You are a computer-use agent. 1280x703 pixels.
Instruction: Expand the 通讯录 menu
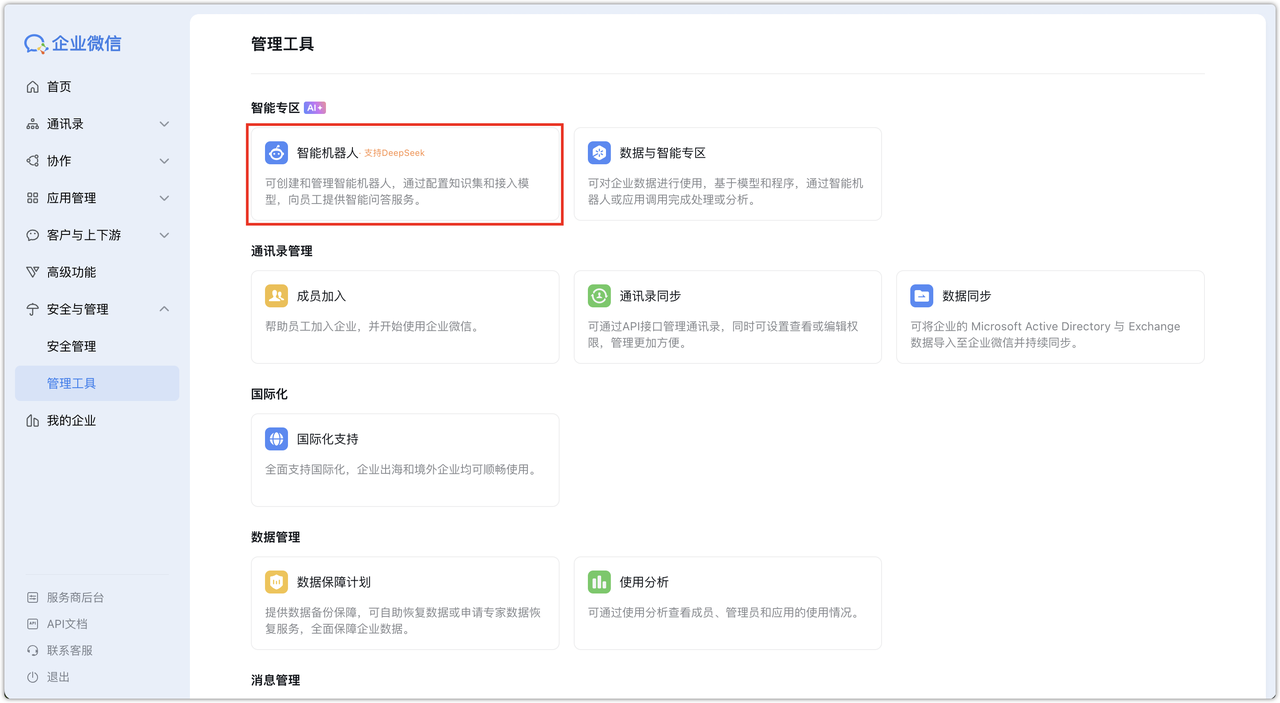coord(96,123)
